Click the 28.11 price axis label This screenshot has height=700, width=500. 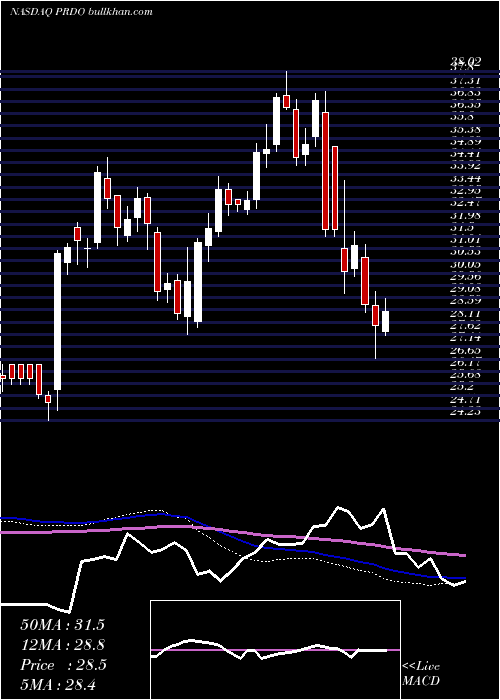(x=465, y=314)
